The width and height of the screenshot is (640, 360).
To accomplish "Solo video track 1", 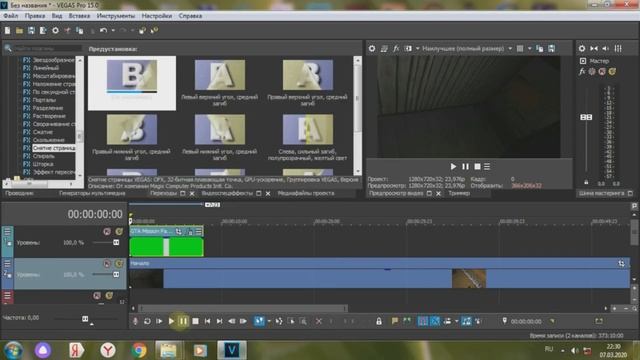I will pos(119,231).
